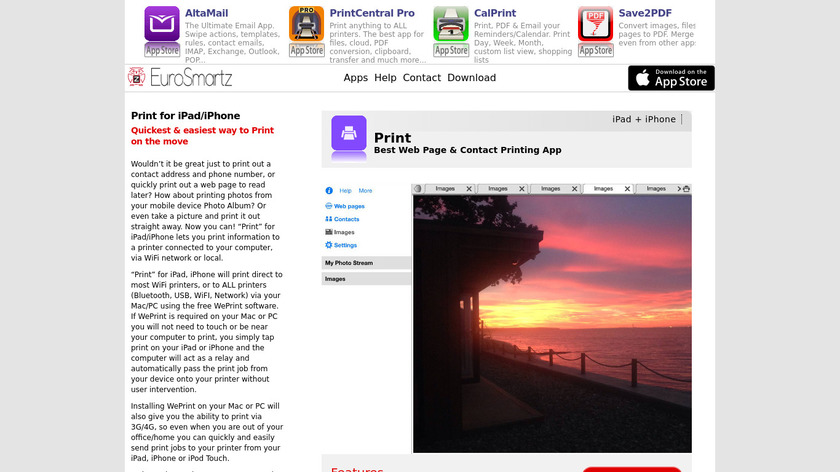Screen dimensions: 840x472
Task: Tap the App Store badge under CalPrint
Action: click(x=451, y=50)
